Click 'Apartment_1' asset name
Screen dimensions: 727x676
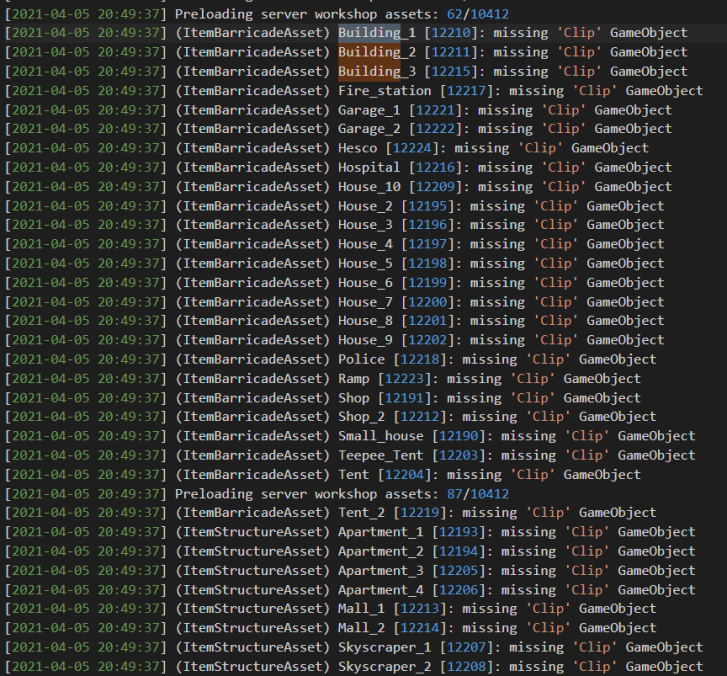click(x=381, y=532)
